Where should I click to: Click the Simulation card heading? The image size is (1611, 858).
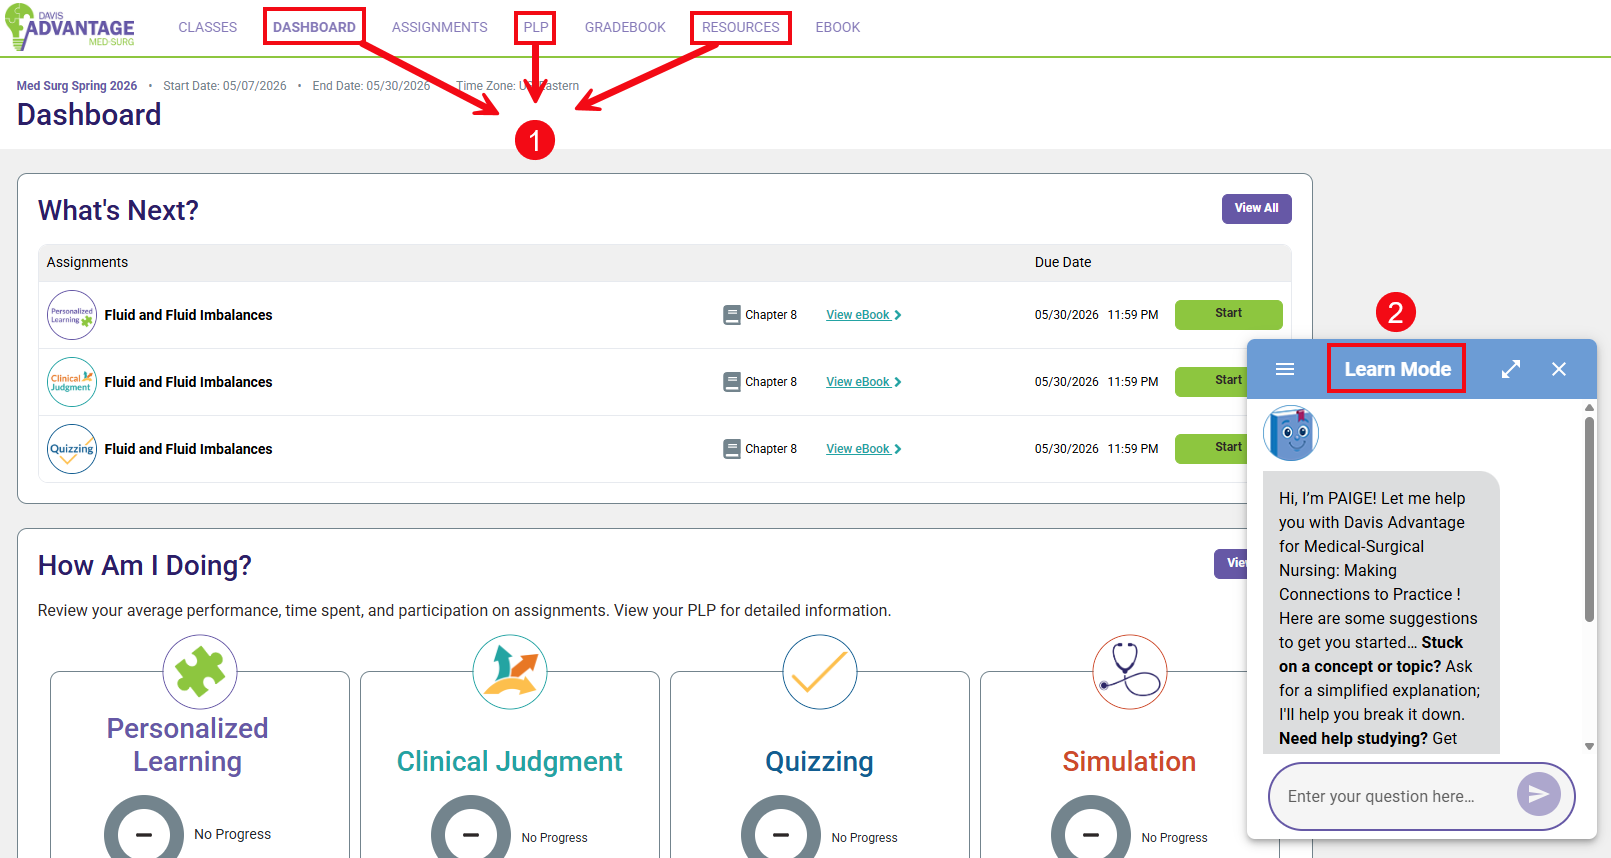(1129, 761)
